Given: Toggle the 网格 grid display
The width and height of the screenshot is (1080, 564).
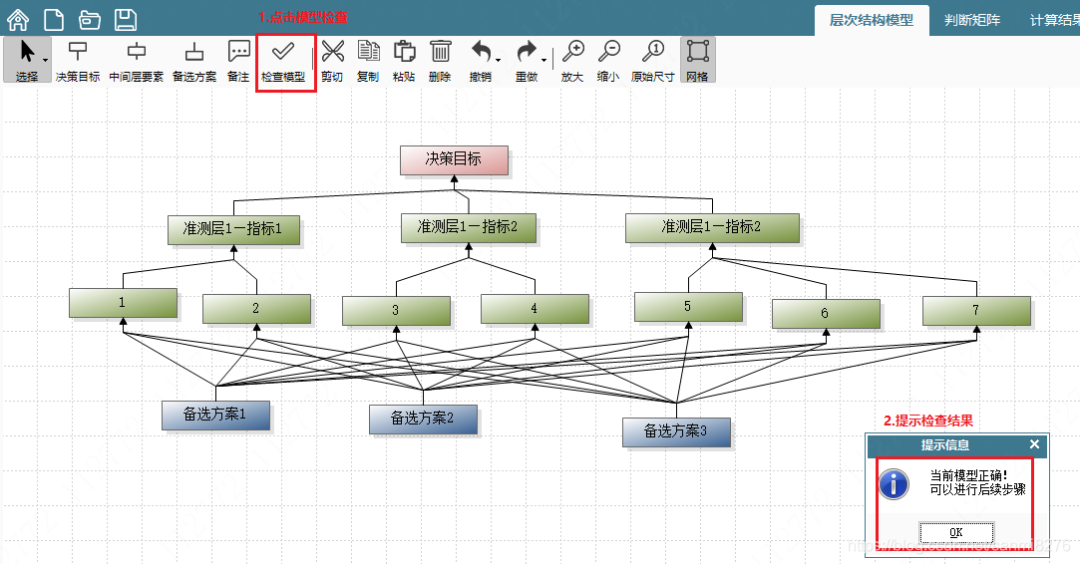Looking at the screenshot, I should (698, 61).
